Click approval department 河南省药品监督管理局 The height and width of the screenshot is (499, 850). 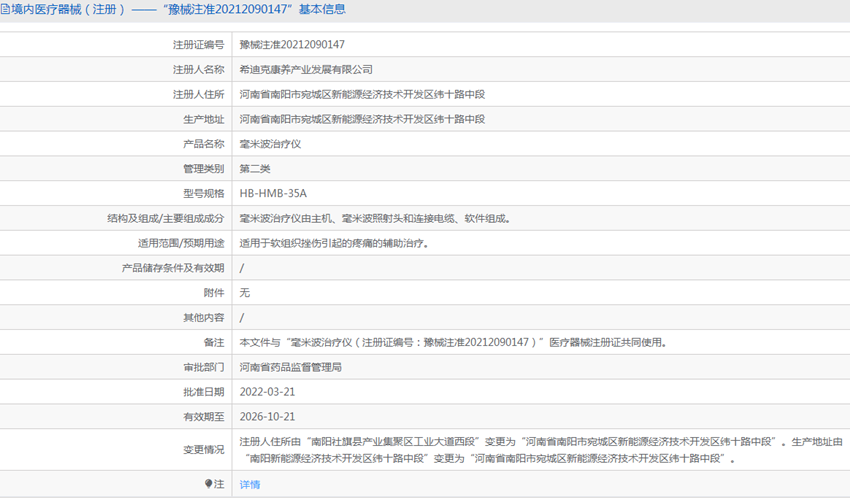(291, 367)
